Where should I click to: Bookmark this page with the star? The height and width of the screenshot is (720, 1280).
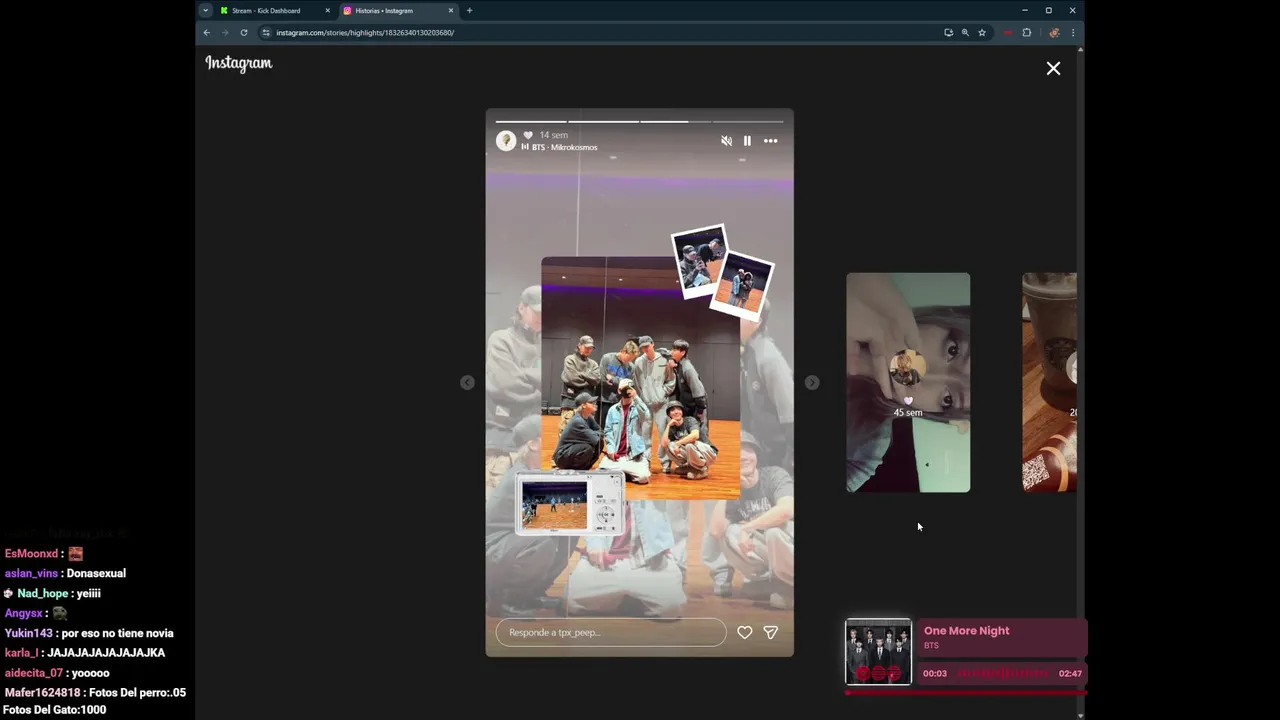(x=982, y=33)
